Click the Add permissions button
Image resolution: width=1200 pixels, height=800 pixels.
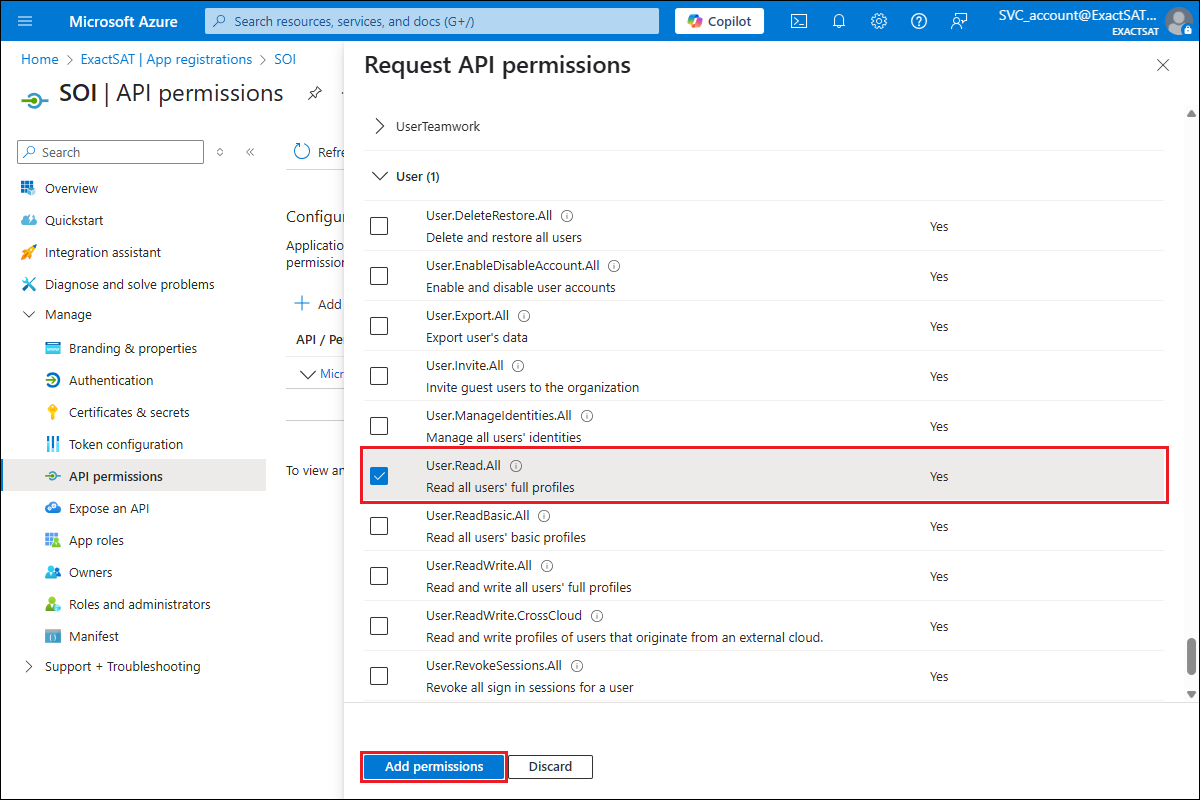pos(433,767)
